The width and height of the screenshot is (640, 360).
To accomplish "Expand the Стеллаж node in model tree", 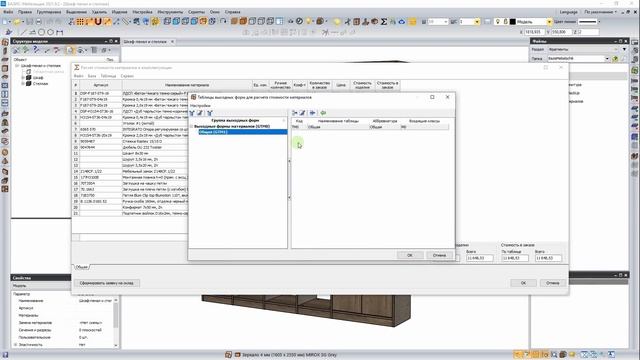I will tap(23, 84).
